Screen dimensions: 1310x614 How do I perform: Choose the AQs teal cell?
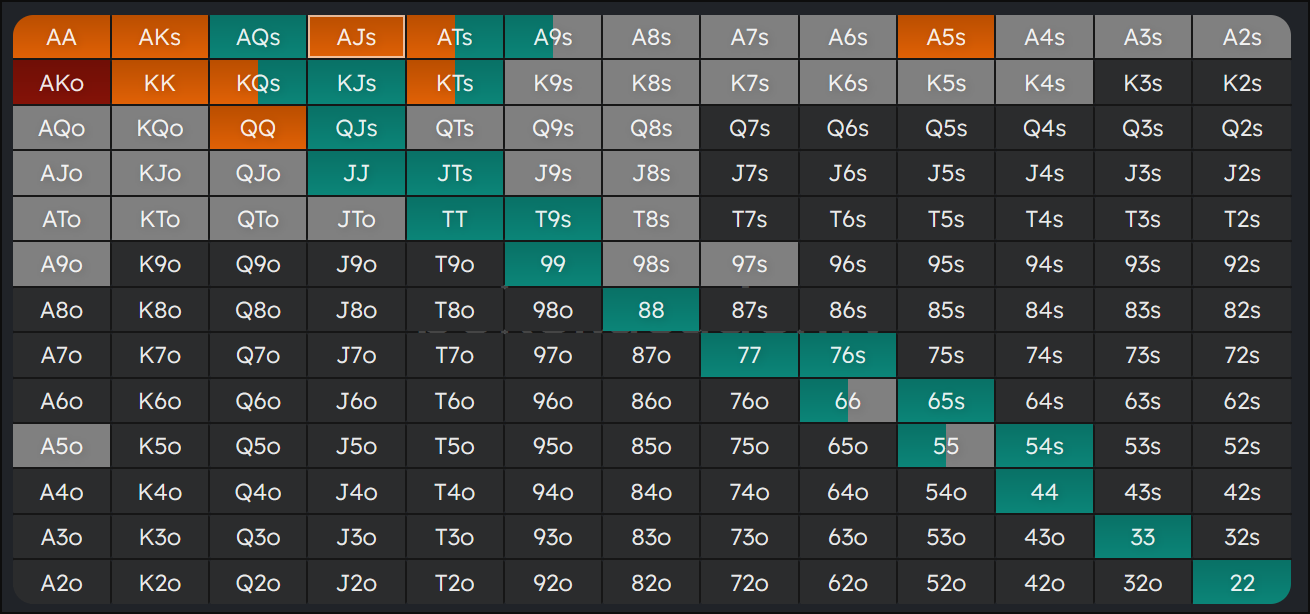click(x=258, y=37)
